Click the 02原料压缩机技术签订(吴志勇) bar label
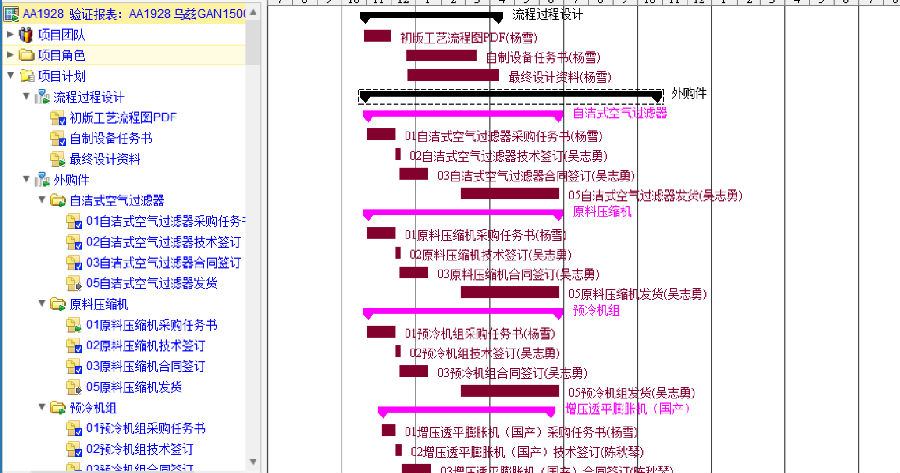The width and height of the screenshot is (900, 473). (x=490, y=255)
